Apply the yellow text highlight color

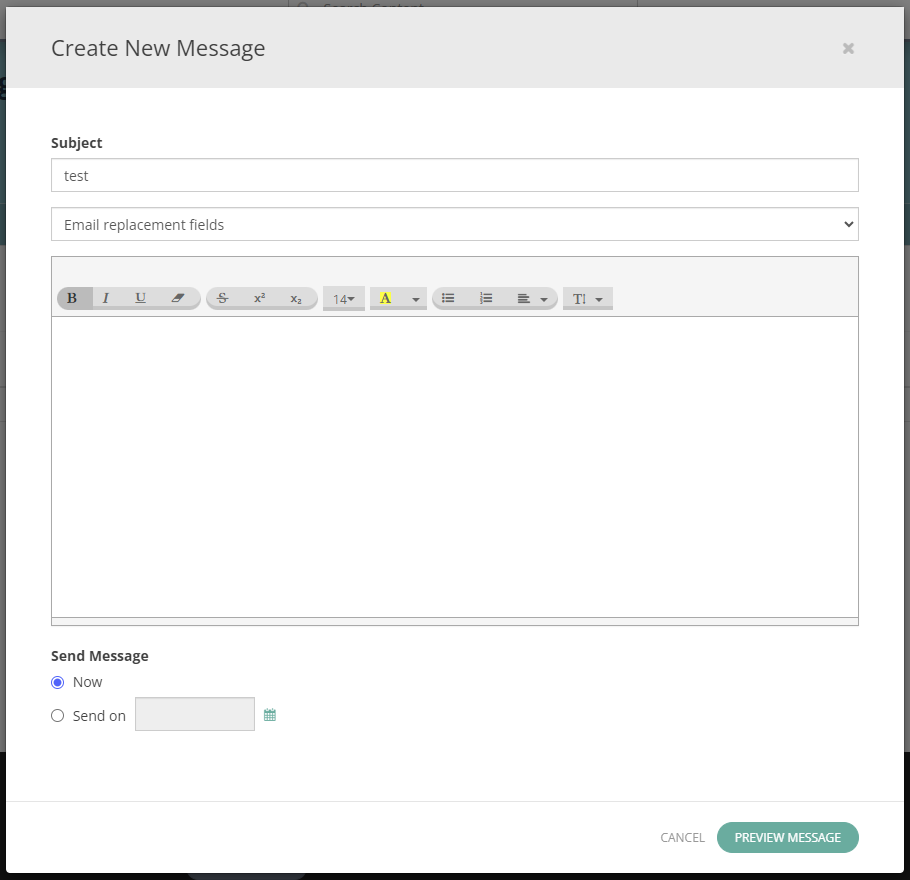click(x=385, y=298)
